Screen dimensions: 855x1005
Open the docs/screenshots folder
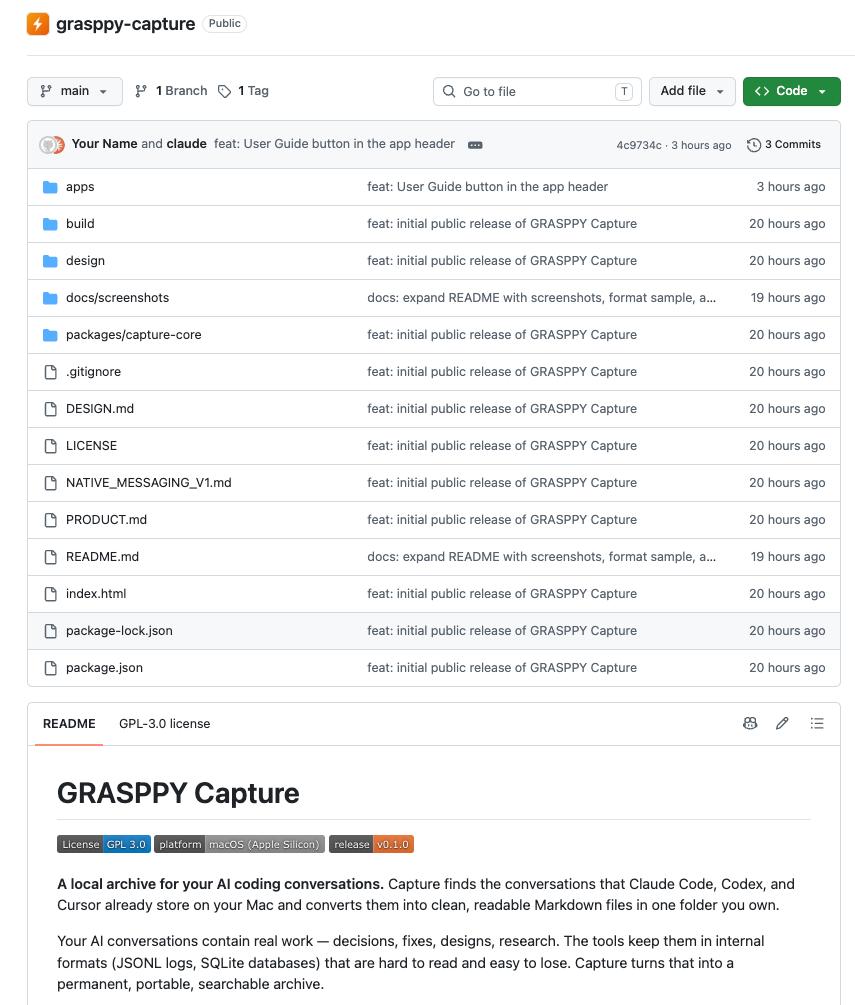pyautogui.click(x=117, y=298)
